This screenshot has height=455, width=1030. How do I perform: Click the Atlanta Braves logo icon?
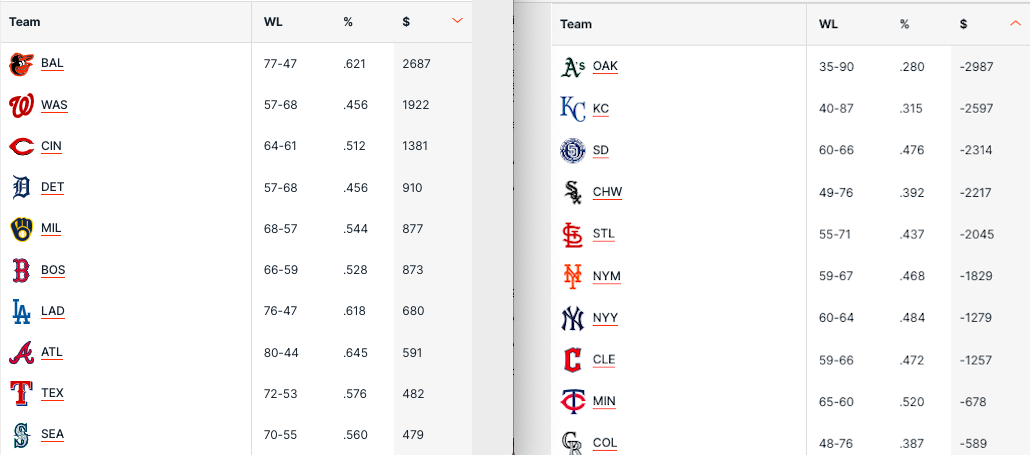[x=21, y=353]
